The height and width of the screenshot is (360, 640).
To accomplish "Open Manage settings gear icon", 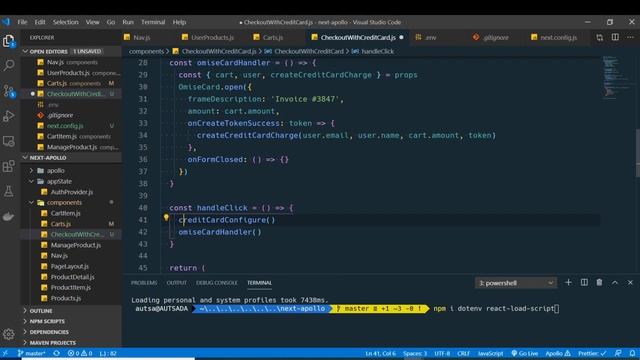I will point(9,334).
